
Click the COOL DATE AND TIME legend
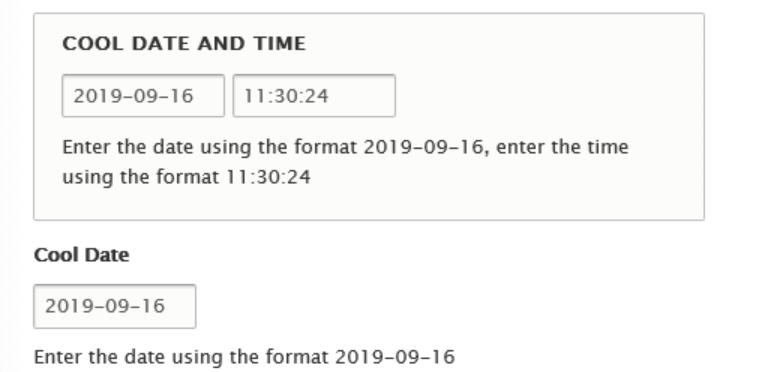184,44
